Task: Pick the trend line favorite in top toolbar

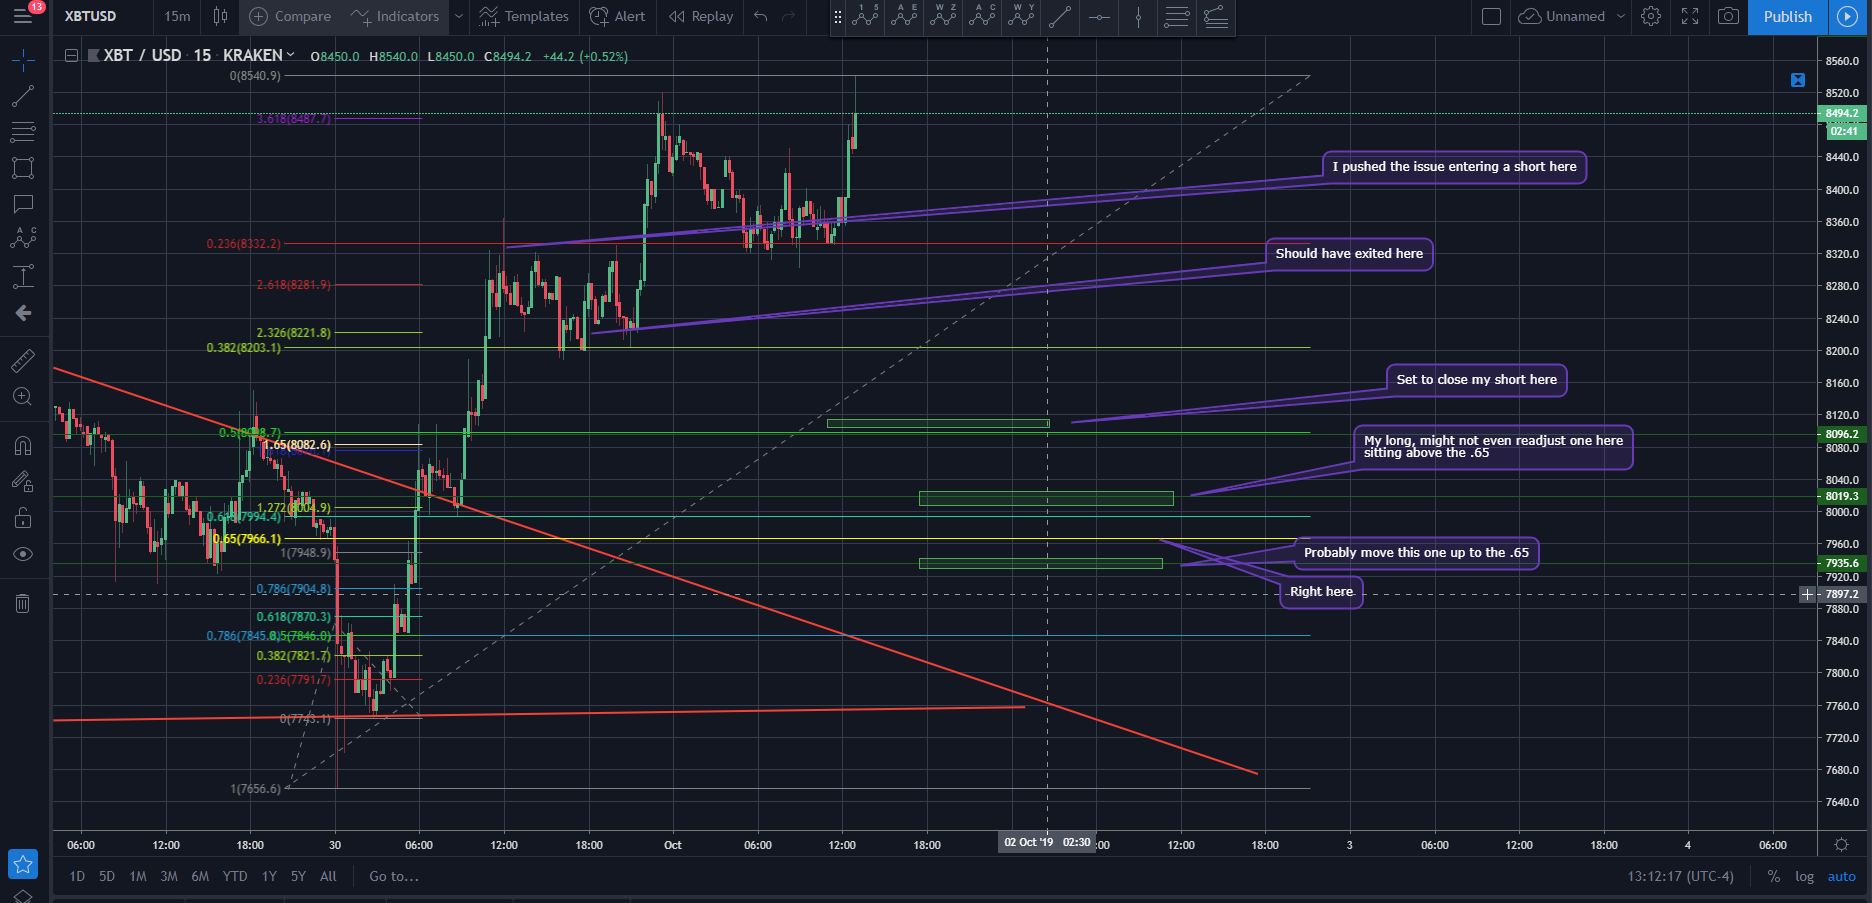Action: point(1060,16)
